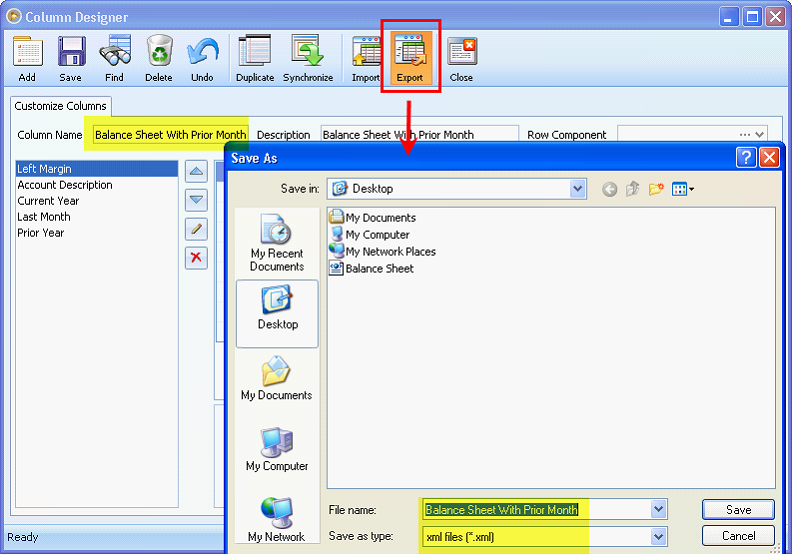Click the Delete recycle bin icon
Screen dimensions: 793x555
point(159,58)
